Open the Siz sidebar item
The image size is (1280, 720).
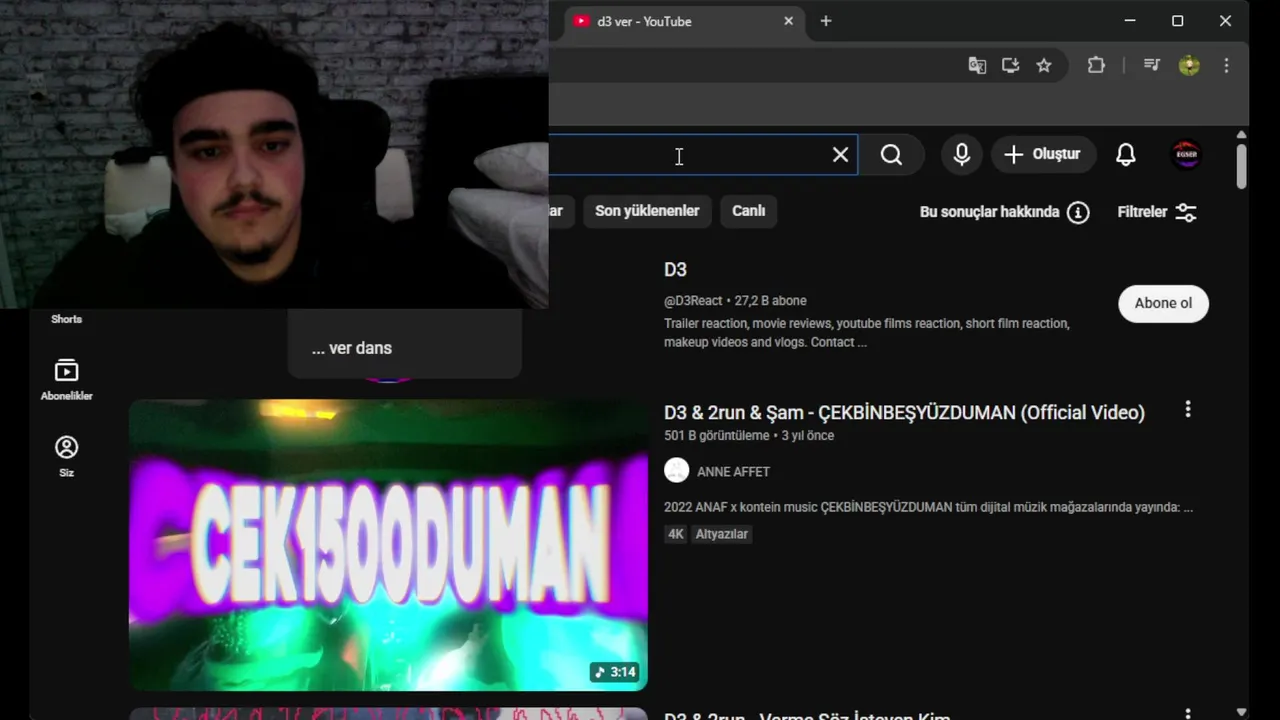66,457
